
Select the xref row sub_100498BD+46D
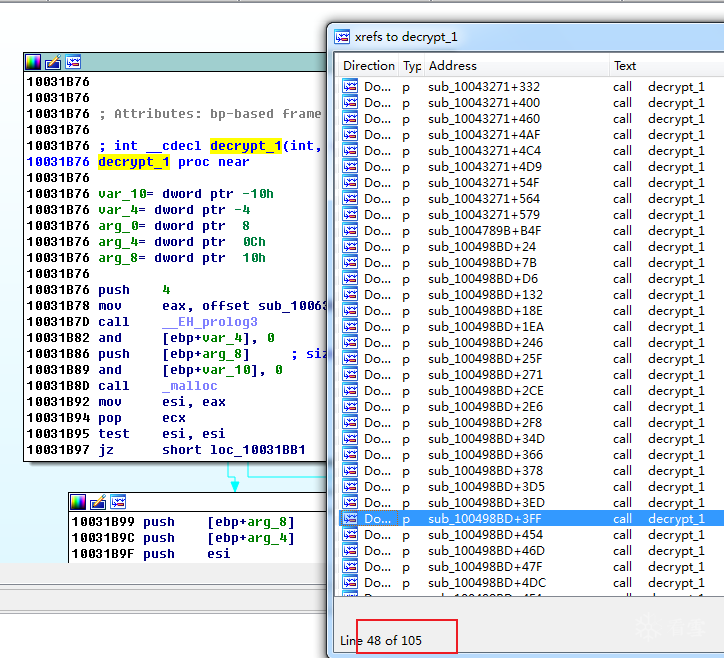(531, 551)
